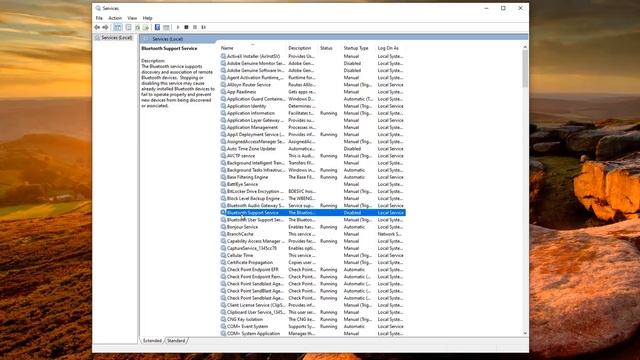Select the Client License Service row name

pos(256,305)
